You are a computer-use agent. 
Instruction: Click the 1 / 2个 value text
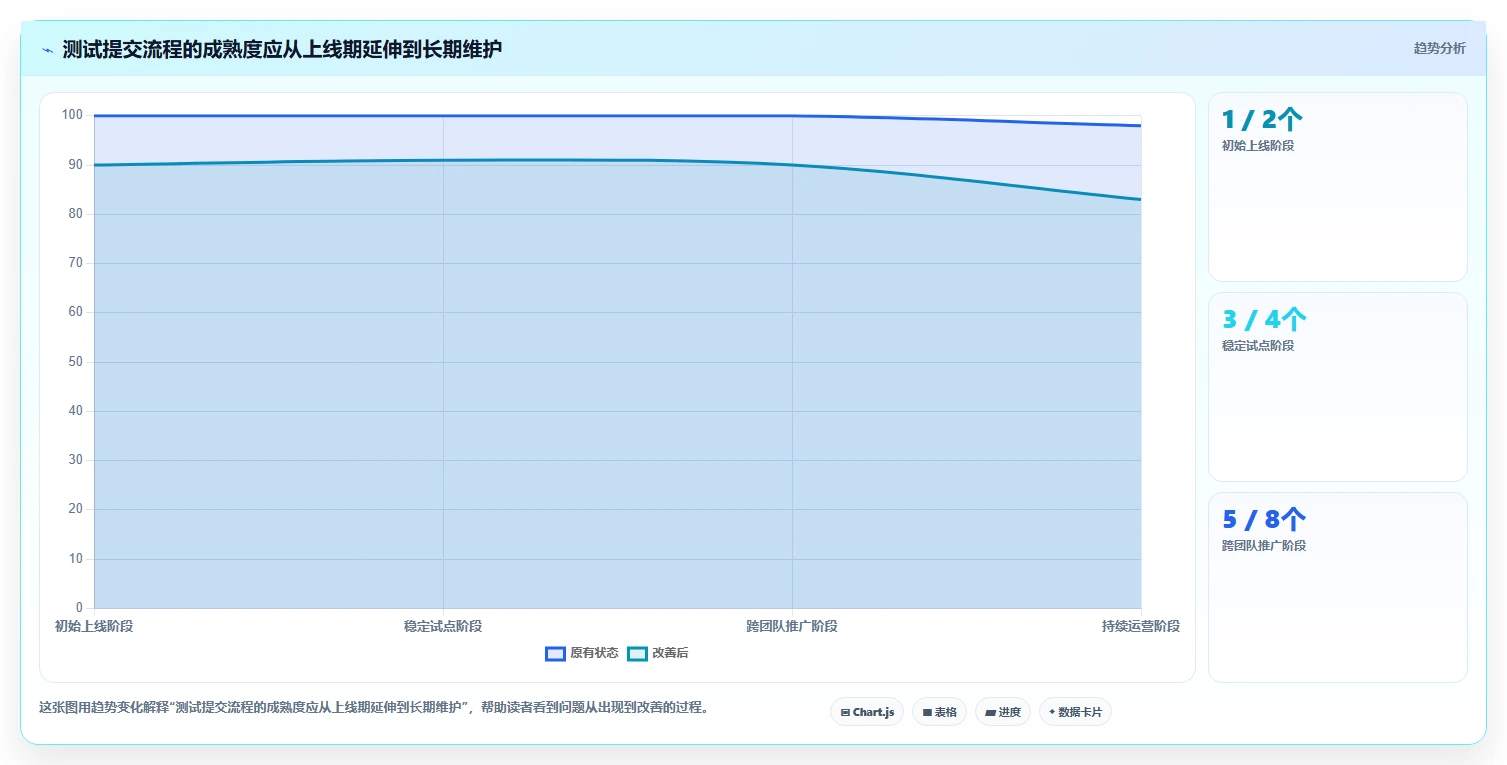tap(1262, 120)
